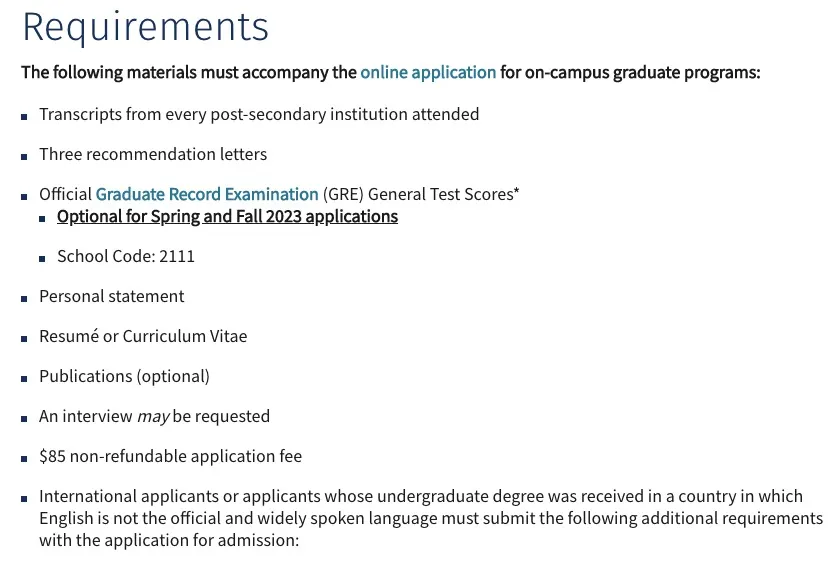Click the underlined Optional for Spring and Fall 2023 text
Image resolution: width=838 pixels, height=563 pixels.
[227, 216]
